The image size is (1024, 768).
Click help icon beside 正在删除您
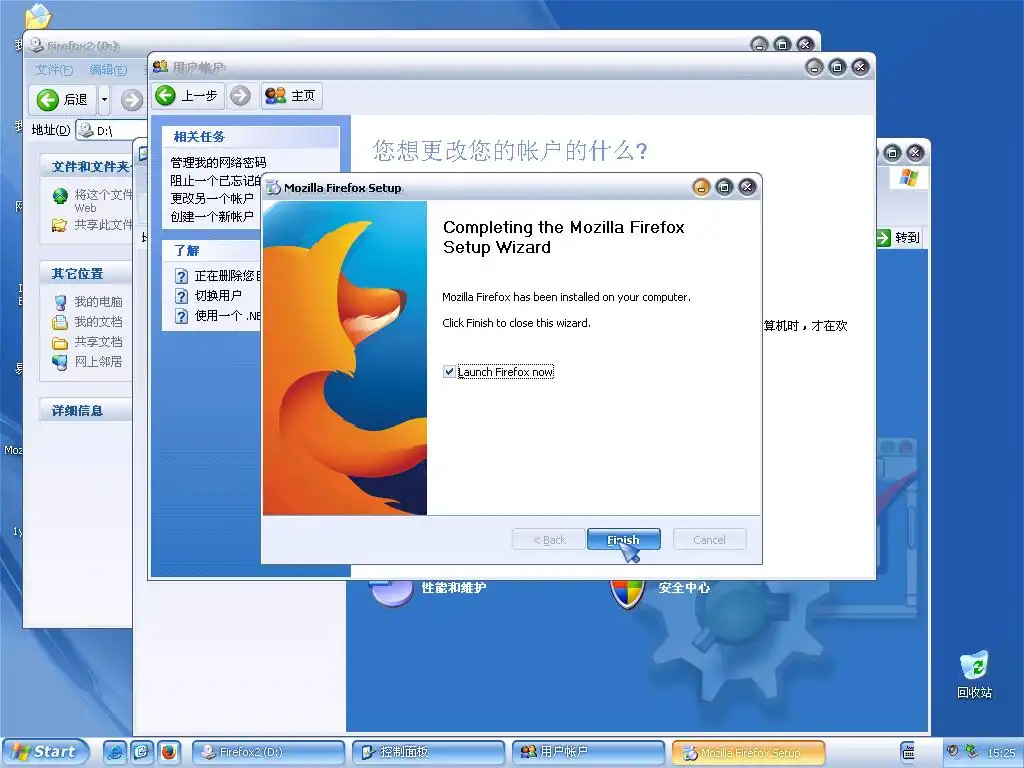pyautogui.click(x=182, y=276)
